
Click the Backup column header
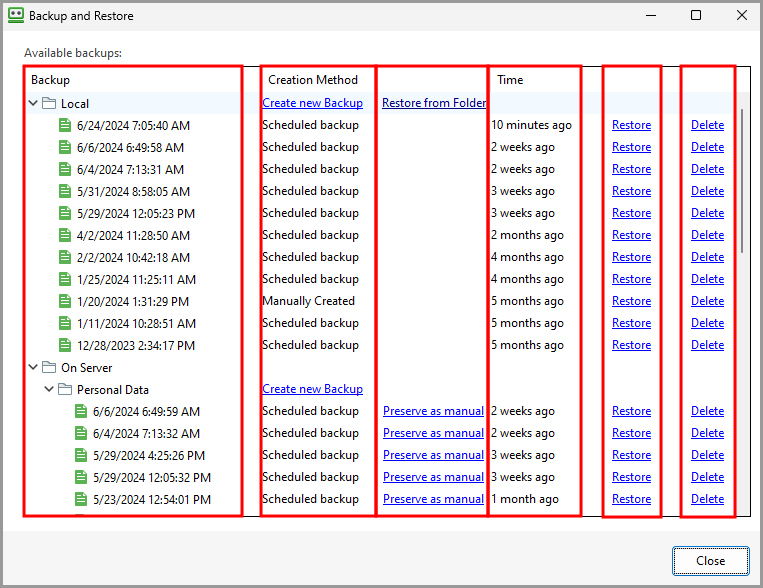(50, 80)
